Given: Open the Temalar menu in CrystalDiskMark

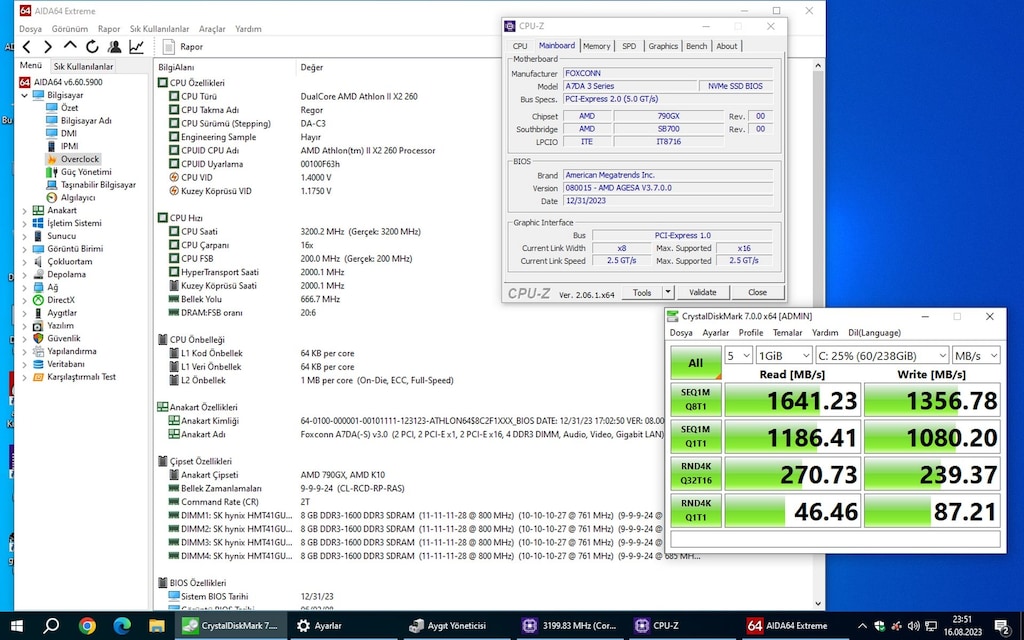Looking at the screenshot, I should [787, 332].
